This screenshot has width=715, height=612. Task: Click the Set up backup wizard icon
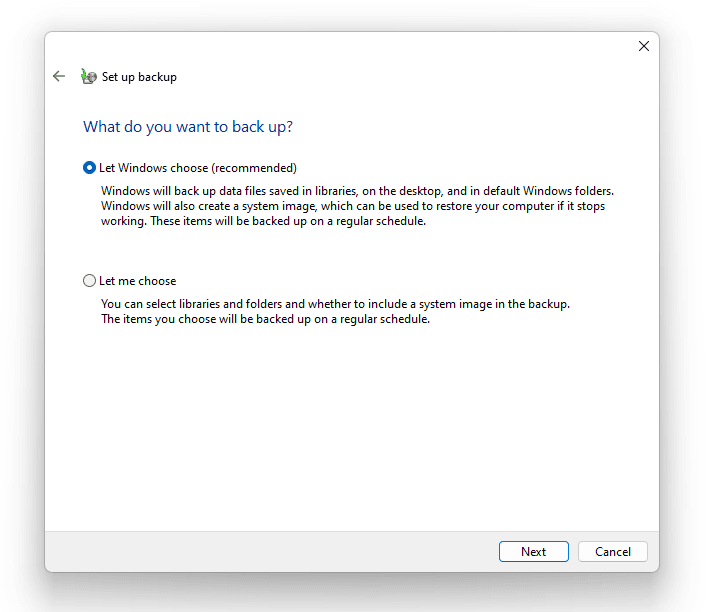tap(88, 76)
